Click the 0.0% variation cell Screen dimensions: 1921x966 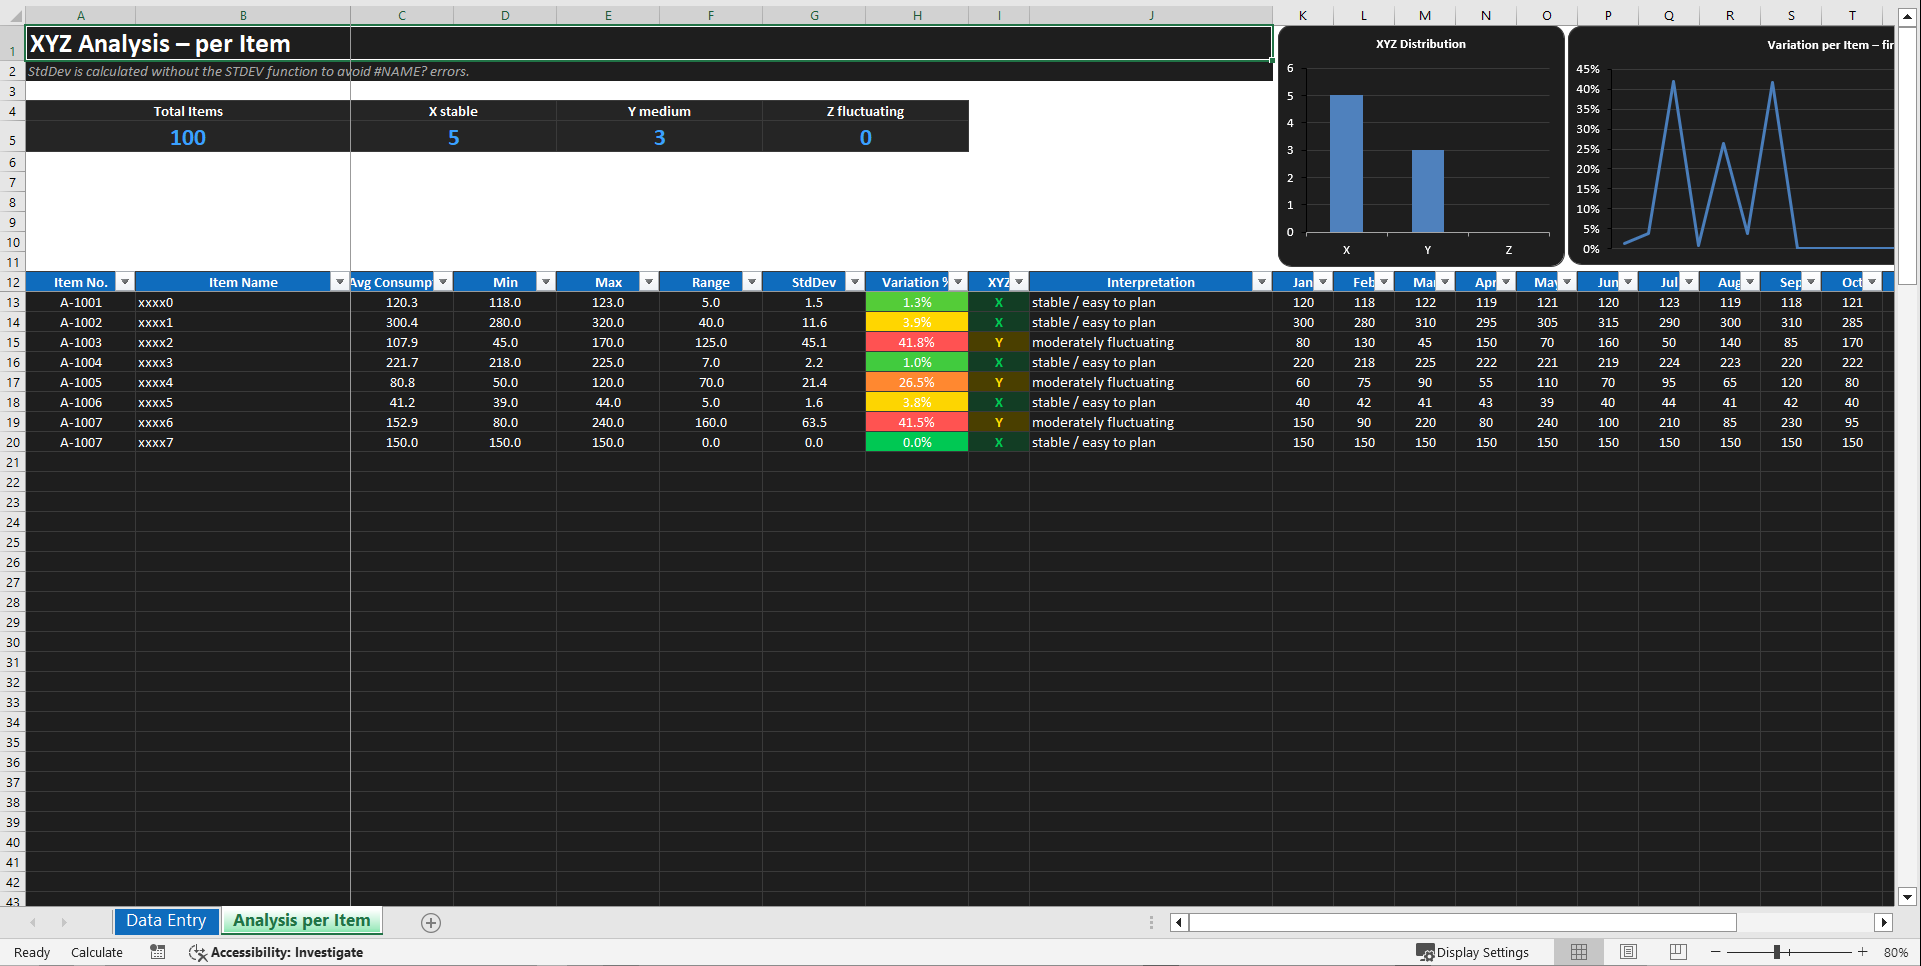pos(917,442)
